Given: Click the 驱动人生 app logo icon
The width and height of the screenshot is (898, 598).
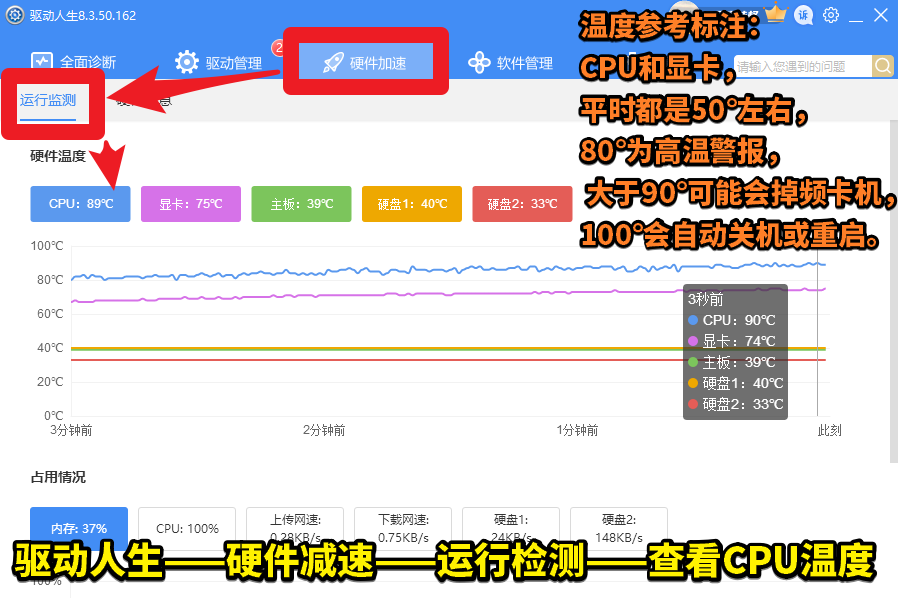Looking at the screenshot, I should coord(14,15).
